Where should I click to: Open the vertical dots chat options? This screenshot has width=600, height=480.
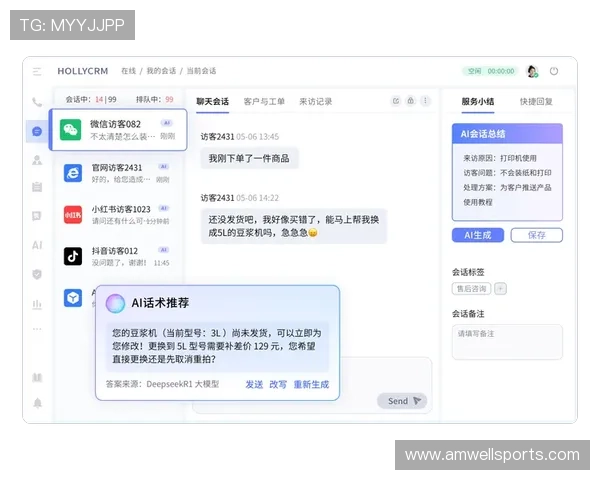pos(425,101)
